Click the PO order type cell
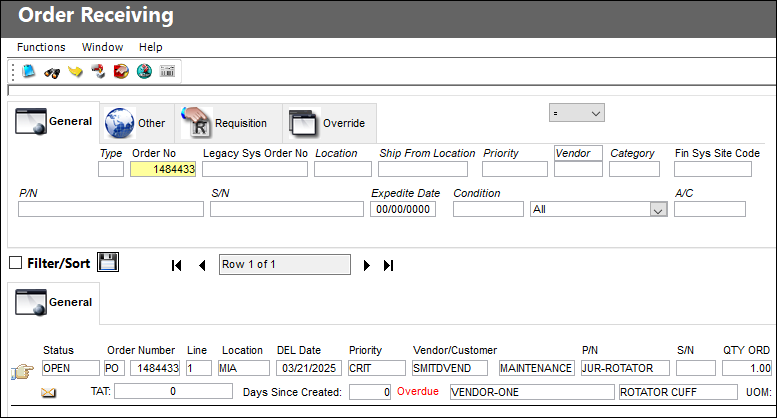777x418 pixels. (114, 368)
